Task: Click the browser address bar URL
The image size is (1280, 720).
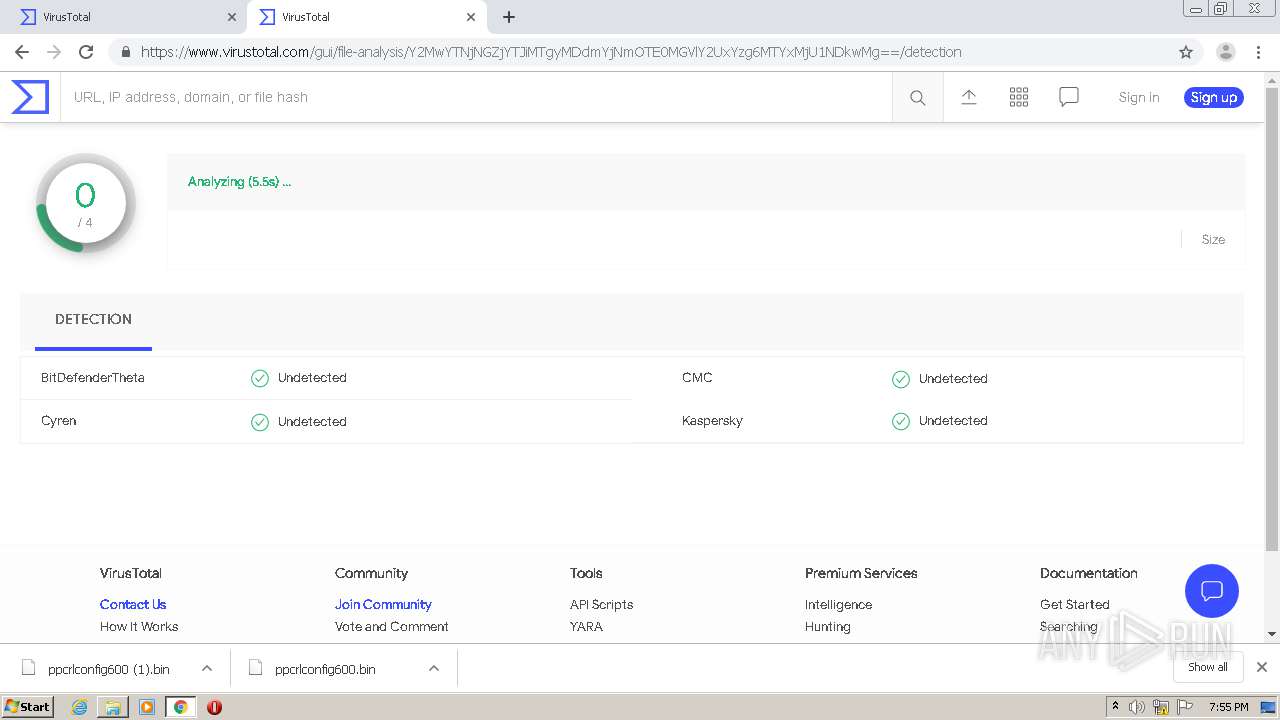Action: click(551, 52)
